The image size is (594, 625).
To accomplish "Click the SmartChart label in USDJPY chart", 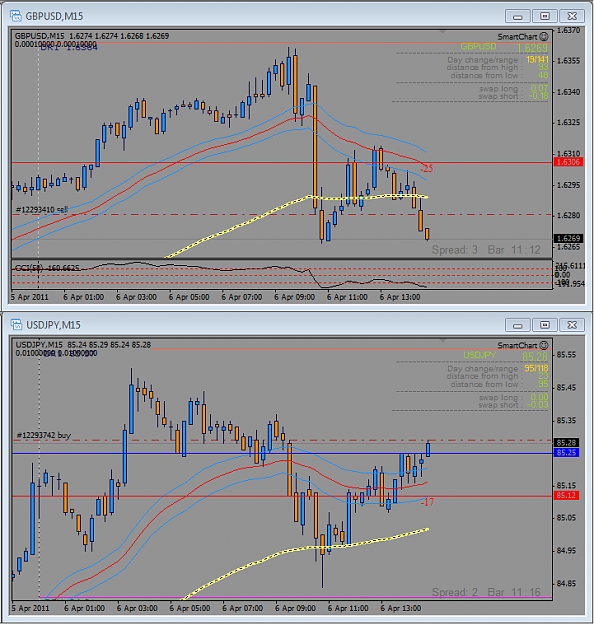I will (x=517, y=346).
